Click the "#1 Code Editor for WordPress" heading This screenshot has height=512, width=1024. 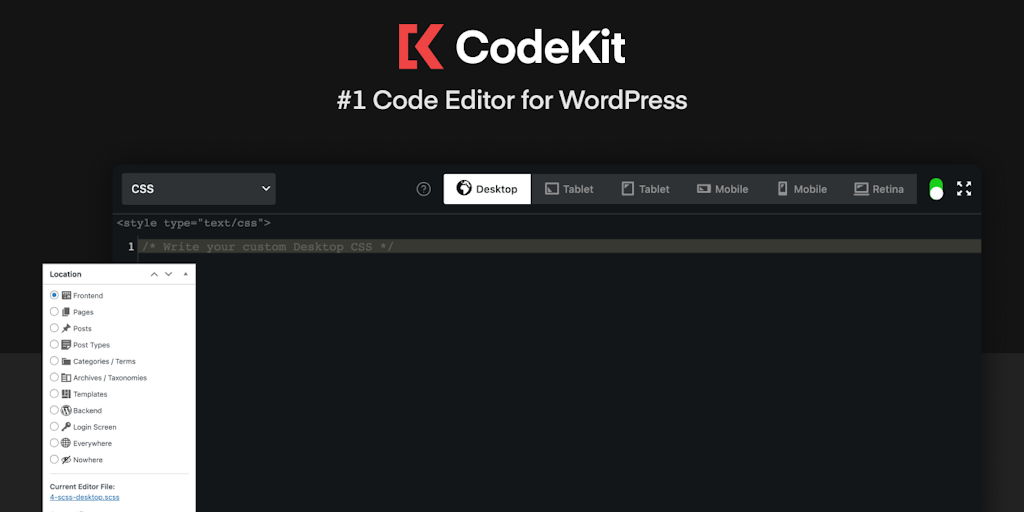point(512,101)
